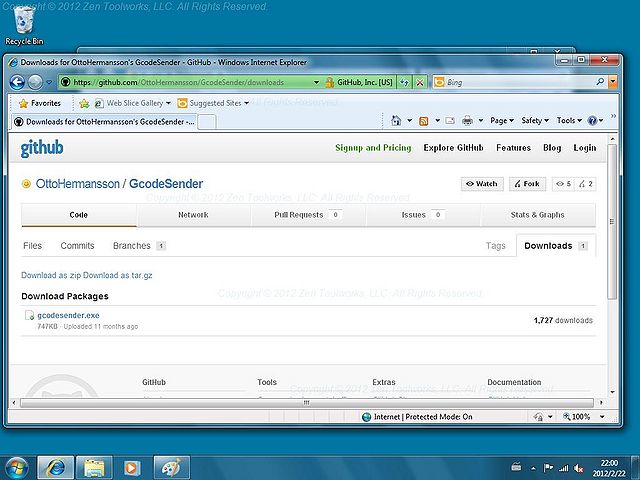Click the Login link

tap(584, 148)
